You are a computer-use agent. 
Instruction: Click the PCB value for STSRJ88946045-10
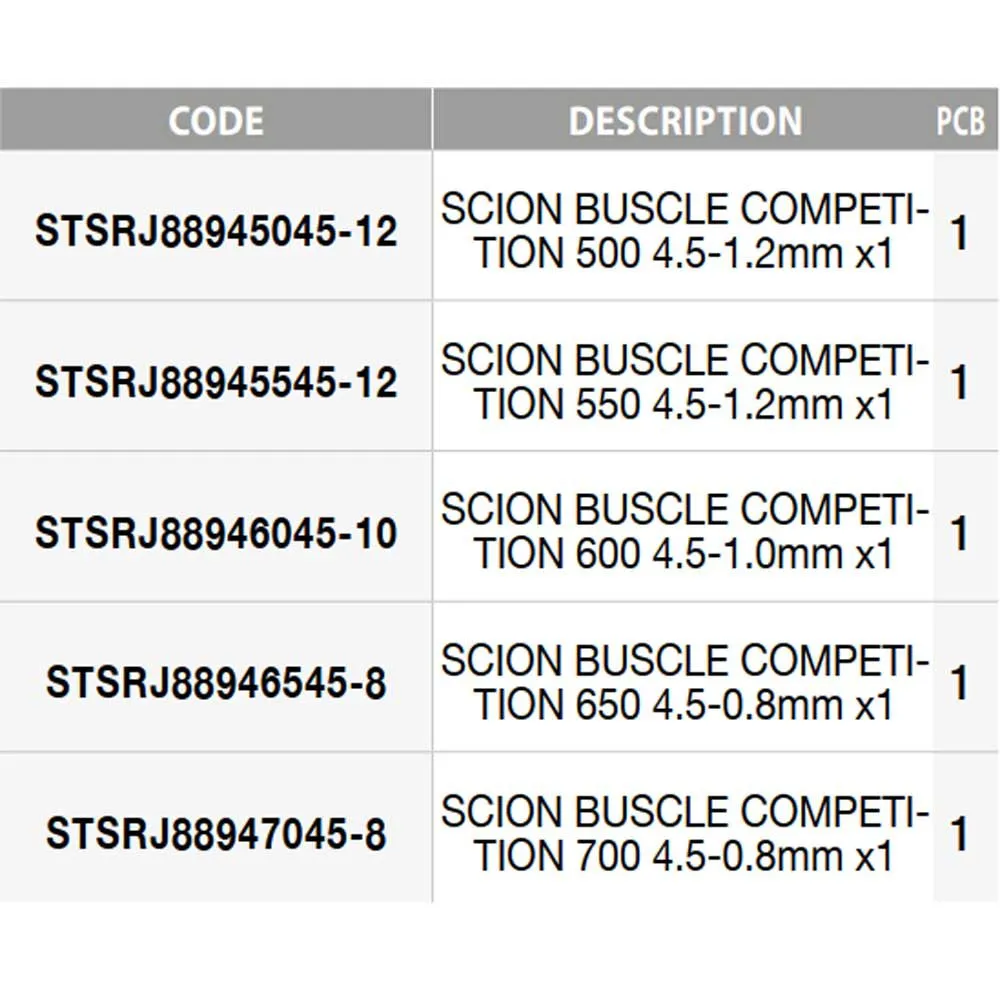pyautogui.click(x=960, y=534)
